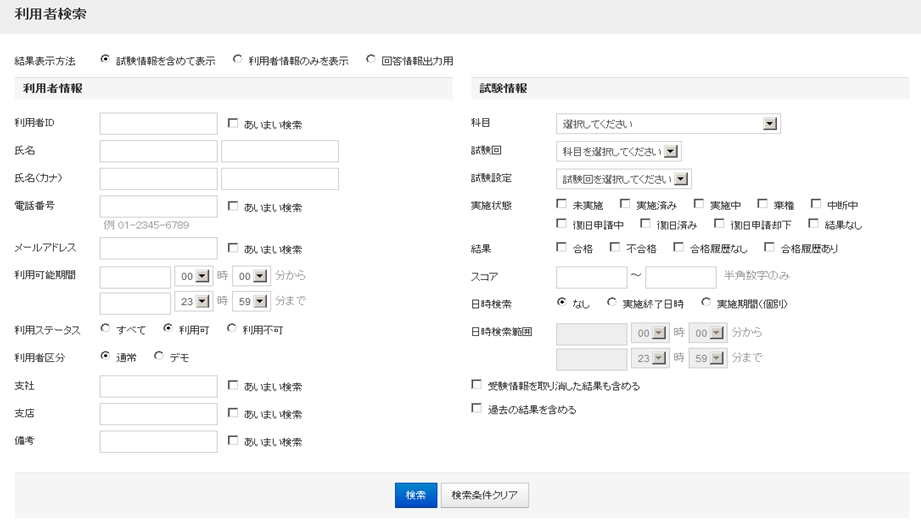Select 利用者情報のみを表示 radio option

point(238,60)
